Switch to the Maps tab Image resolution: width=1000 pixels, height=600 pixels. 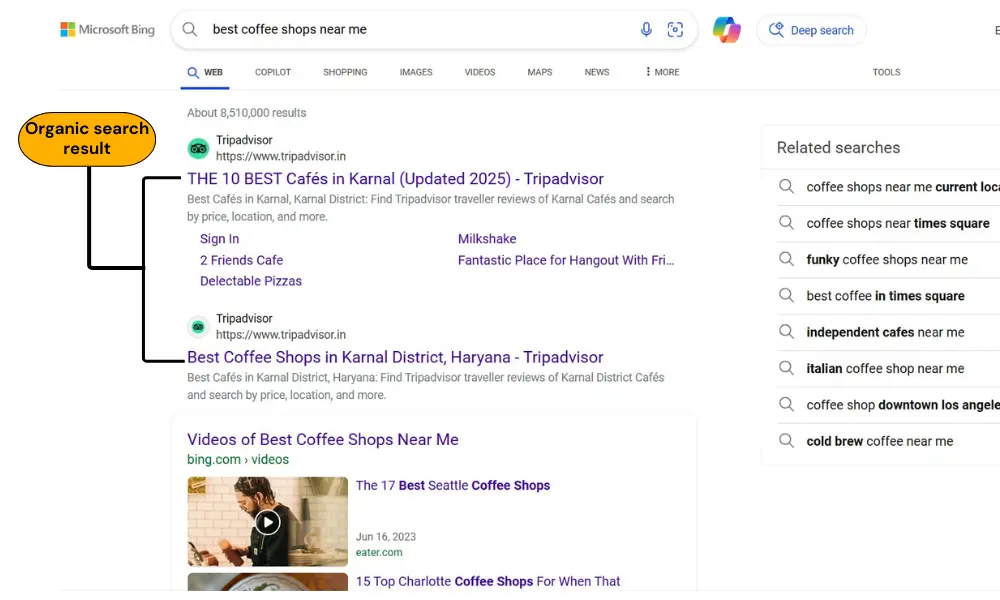(x=540, y=72)
